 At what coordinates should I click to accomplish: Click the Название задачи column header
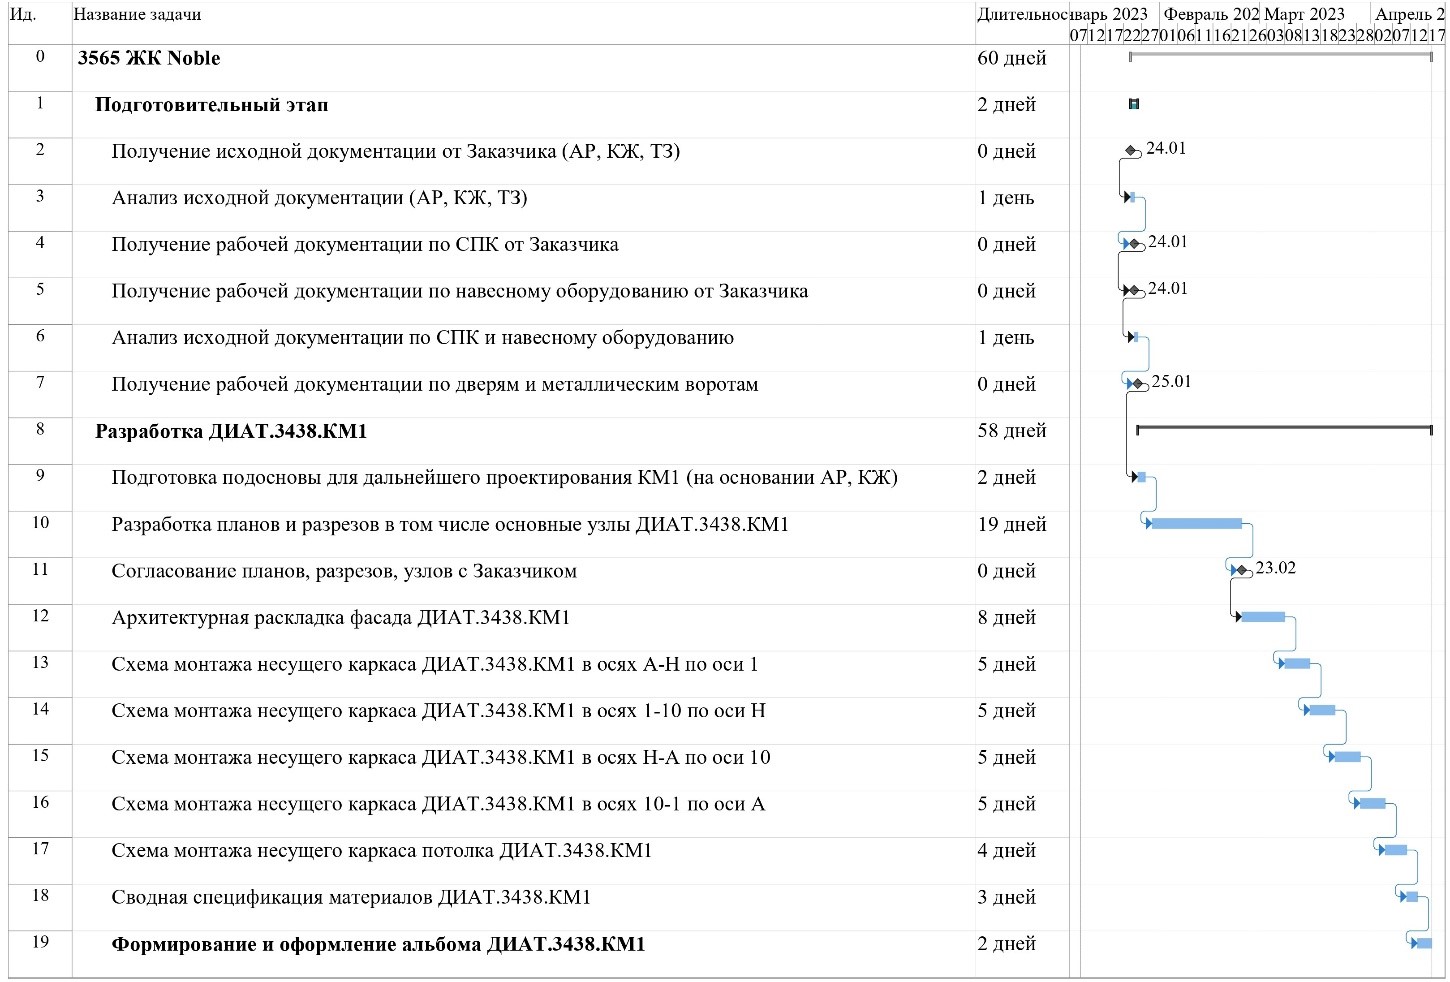[x=137, y=15]
